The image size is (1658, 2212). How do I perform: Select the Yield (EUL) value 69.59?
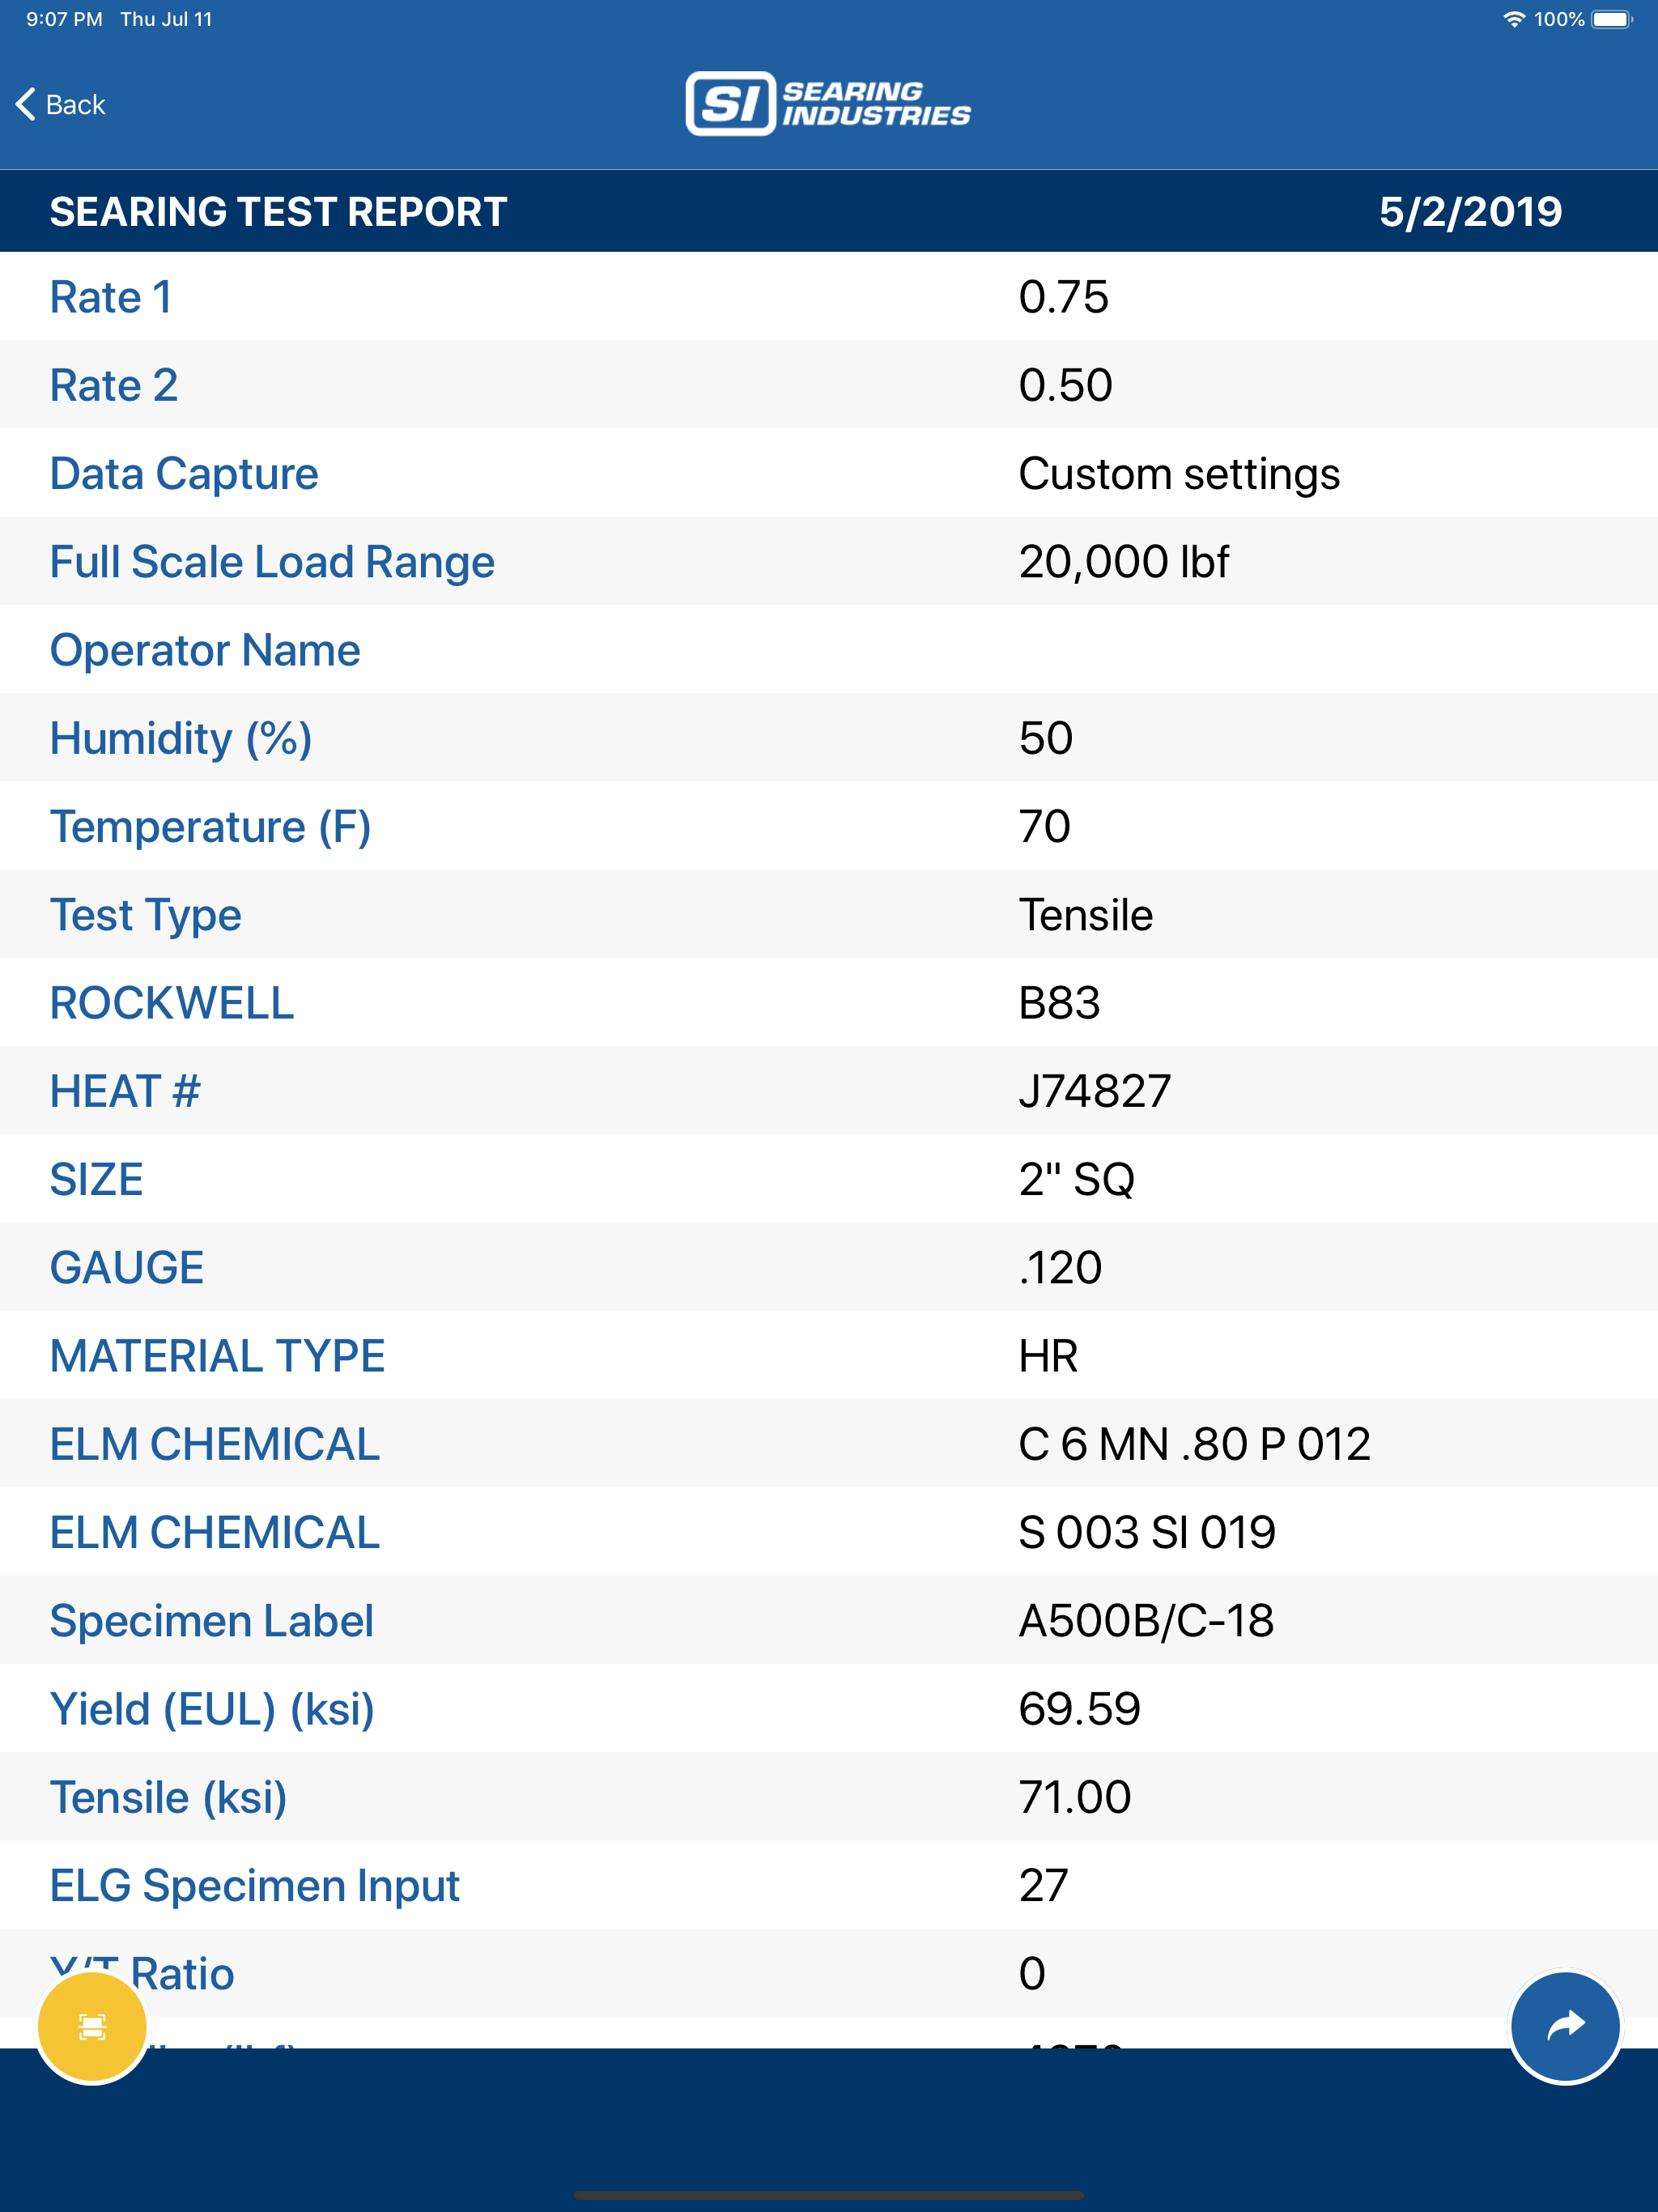click(1079, 1709)
